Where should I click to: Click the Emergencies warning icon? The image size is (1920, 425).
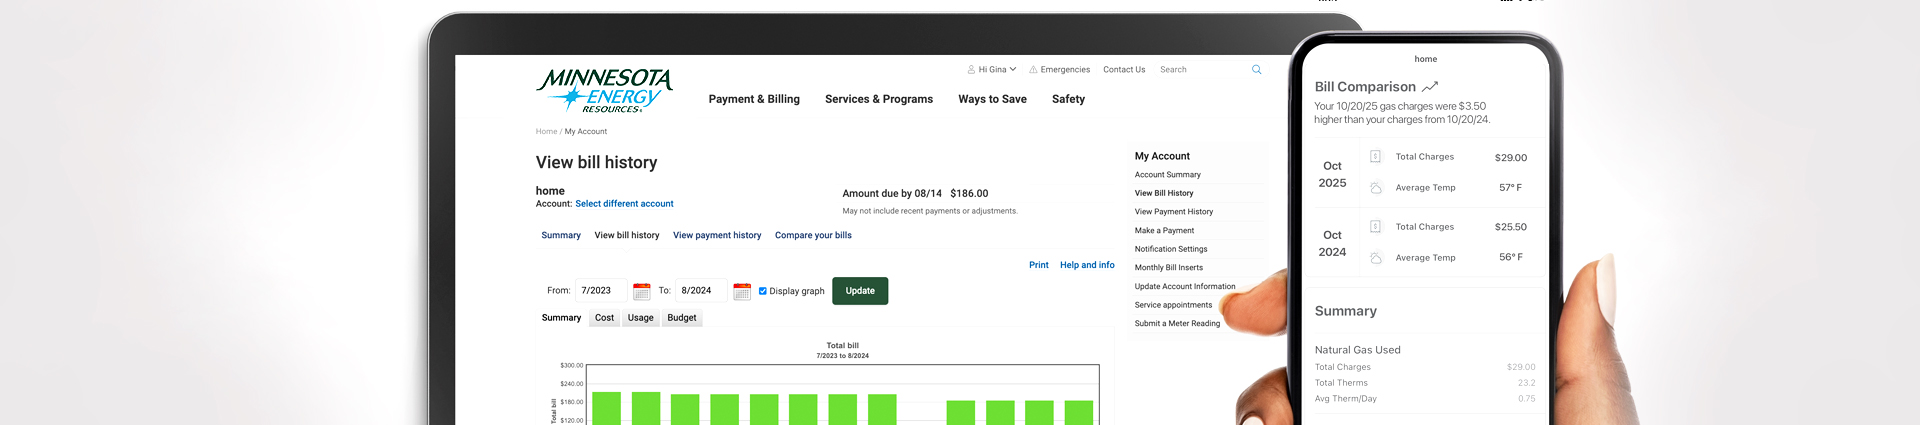pyautogui.click(x=1034, y=70)
